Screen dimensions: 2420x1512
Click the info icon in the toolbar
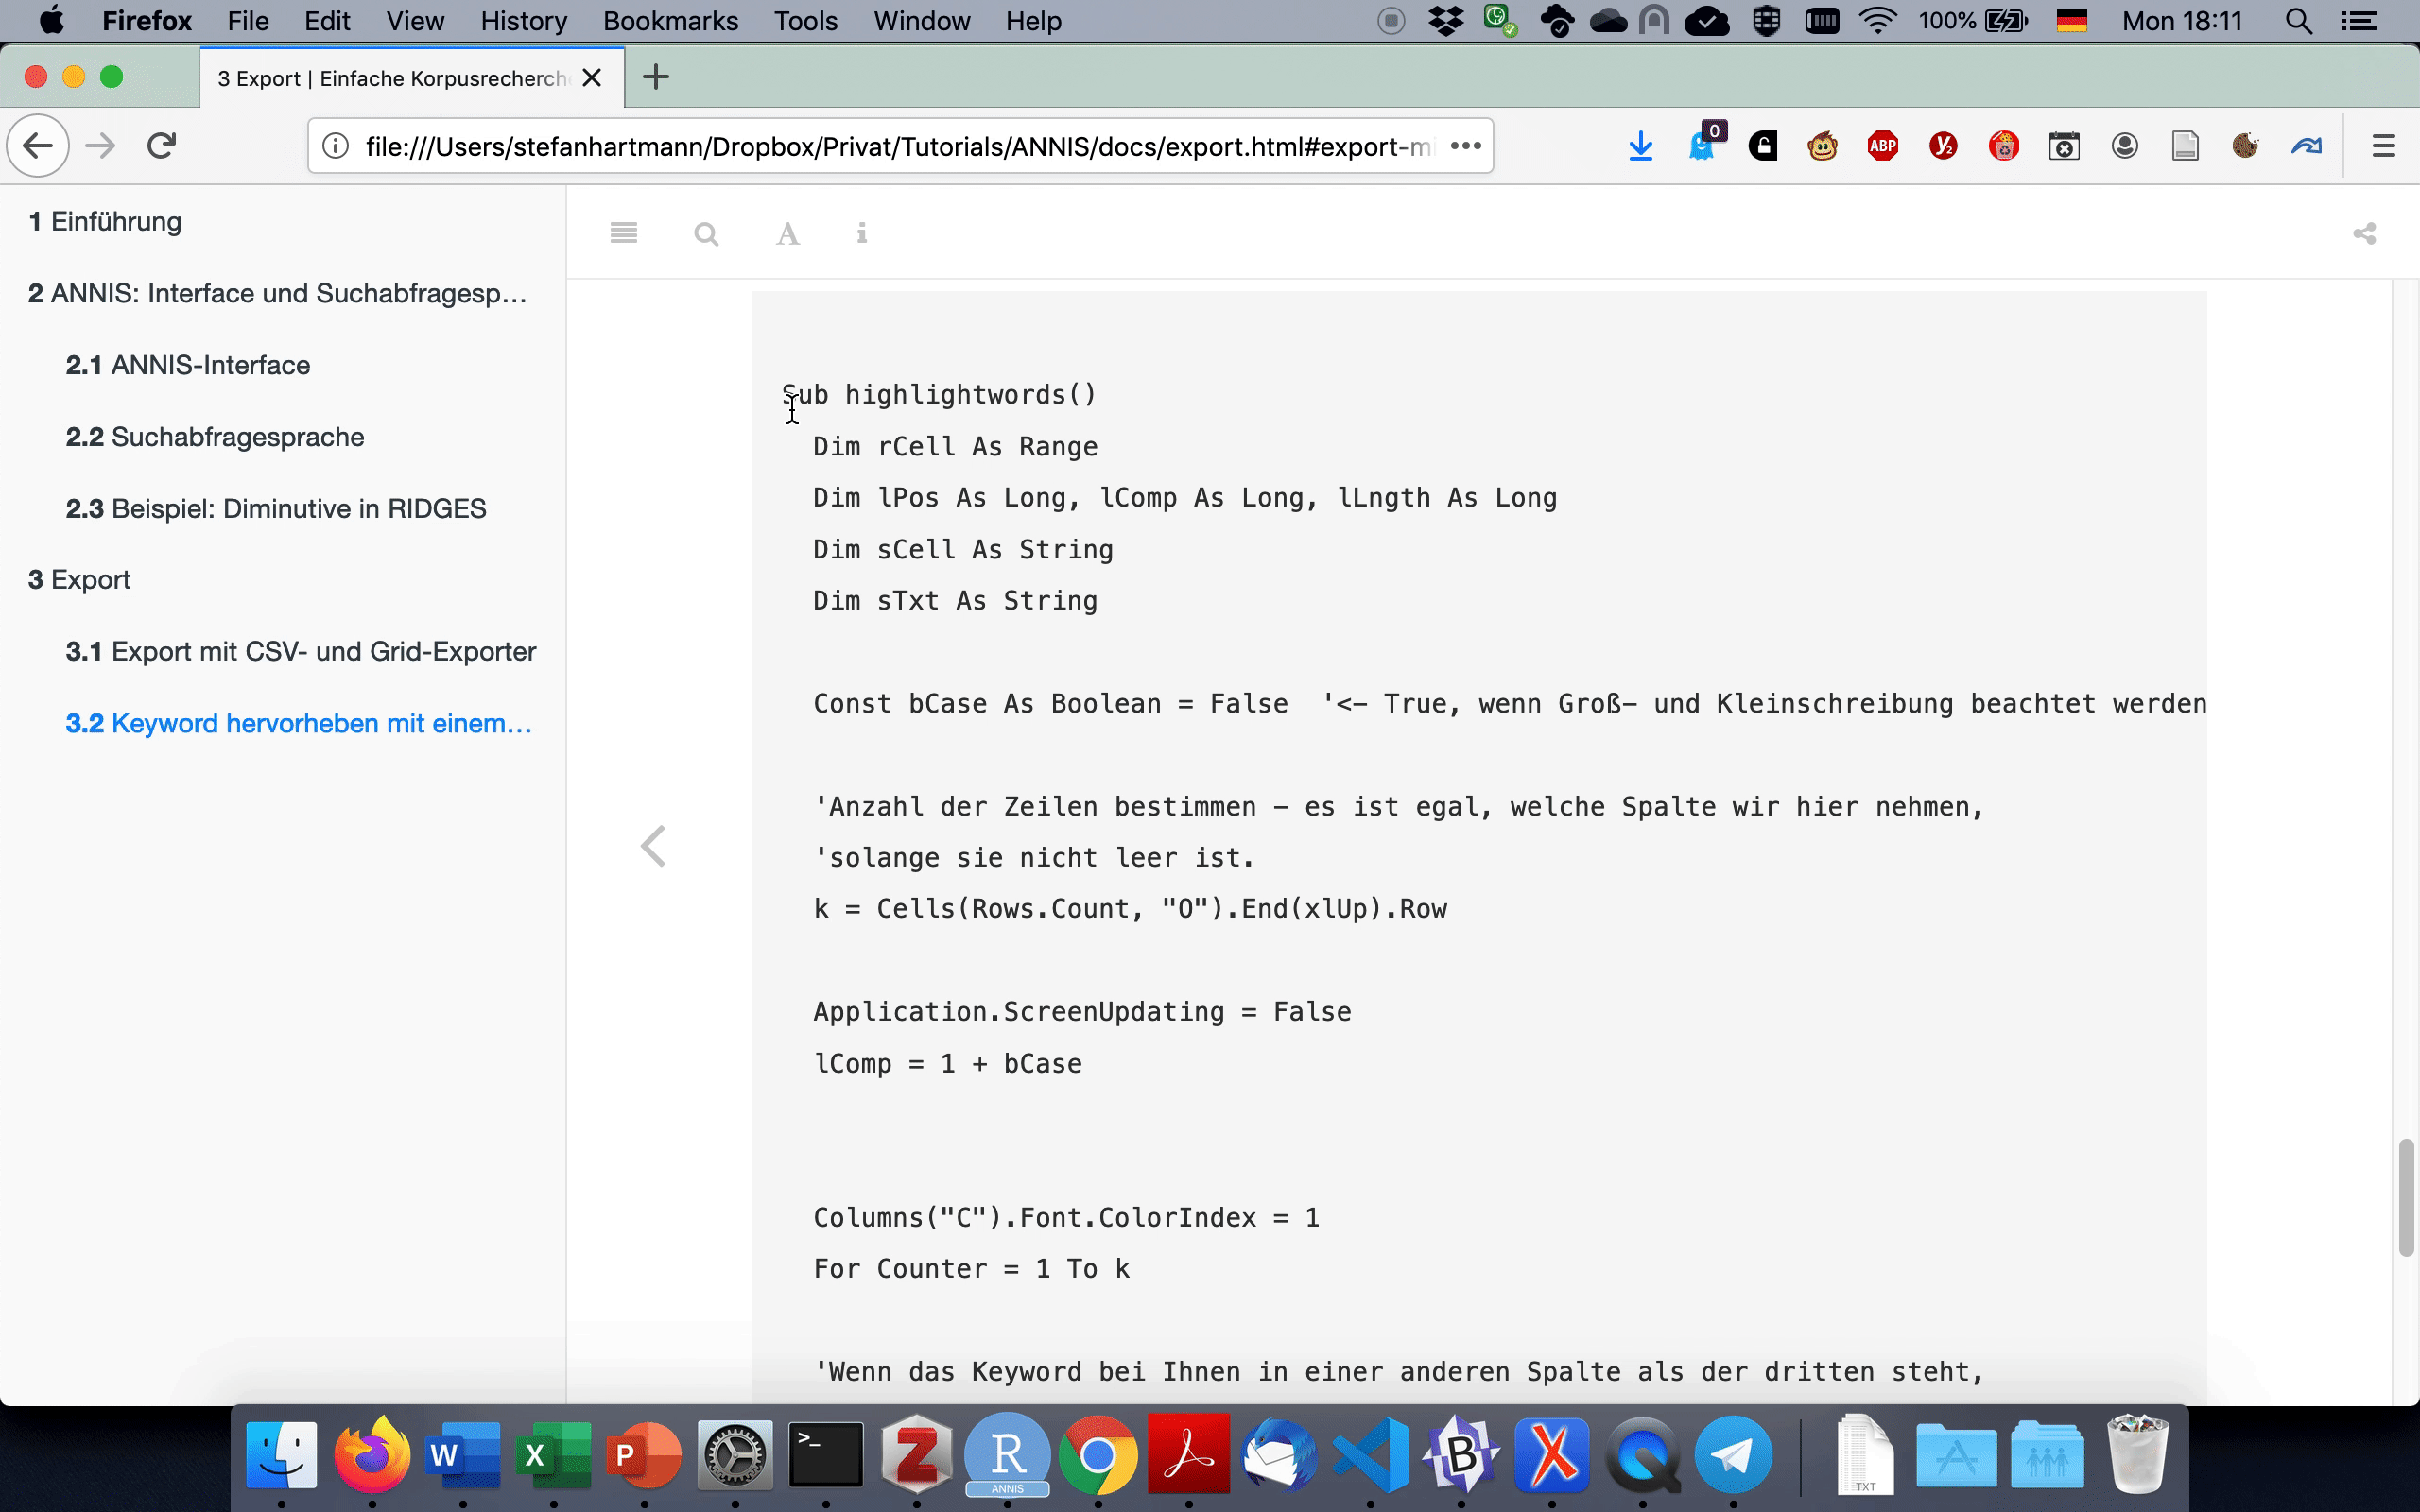pyautogui.click(x=862, y=233)
